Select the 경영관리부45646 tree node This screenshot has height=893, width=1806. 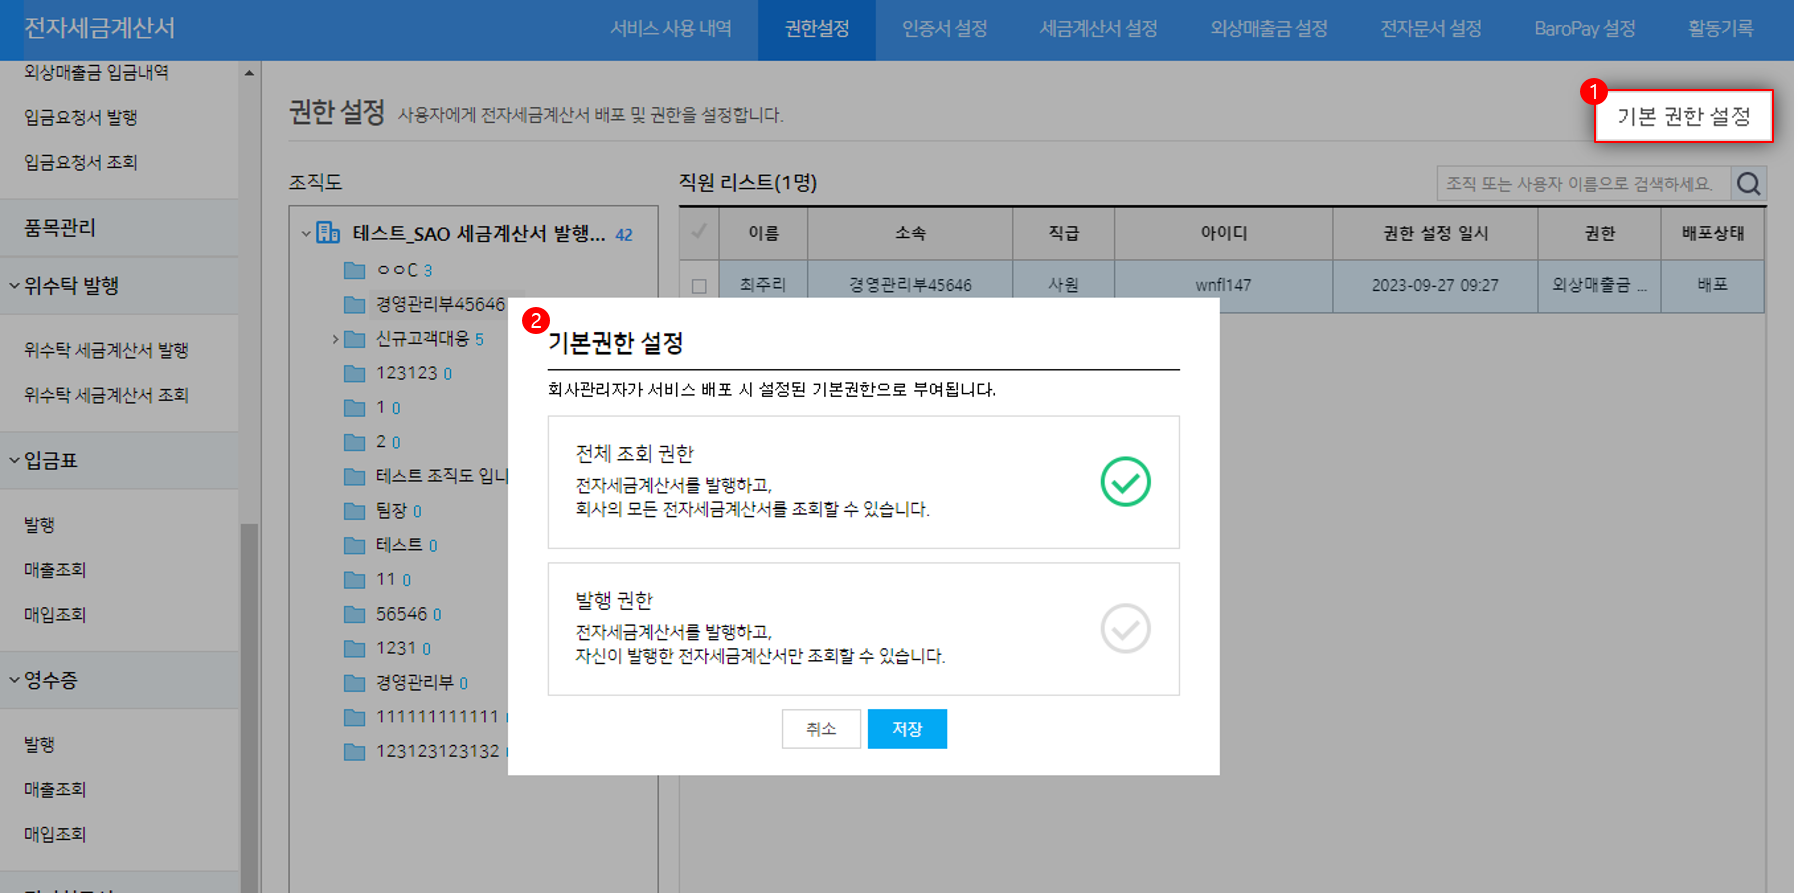[440, 304]
